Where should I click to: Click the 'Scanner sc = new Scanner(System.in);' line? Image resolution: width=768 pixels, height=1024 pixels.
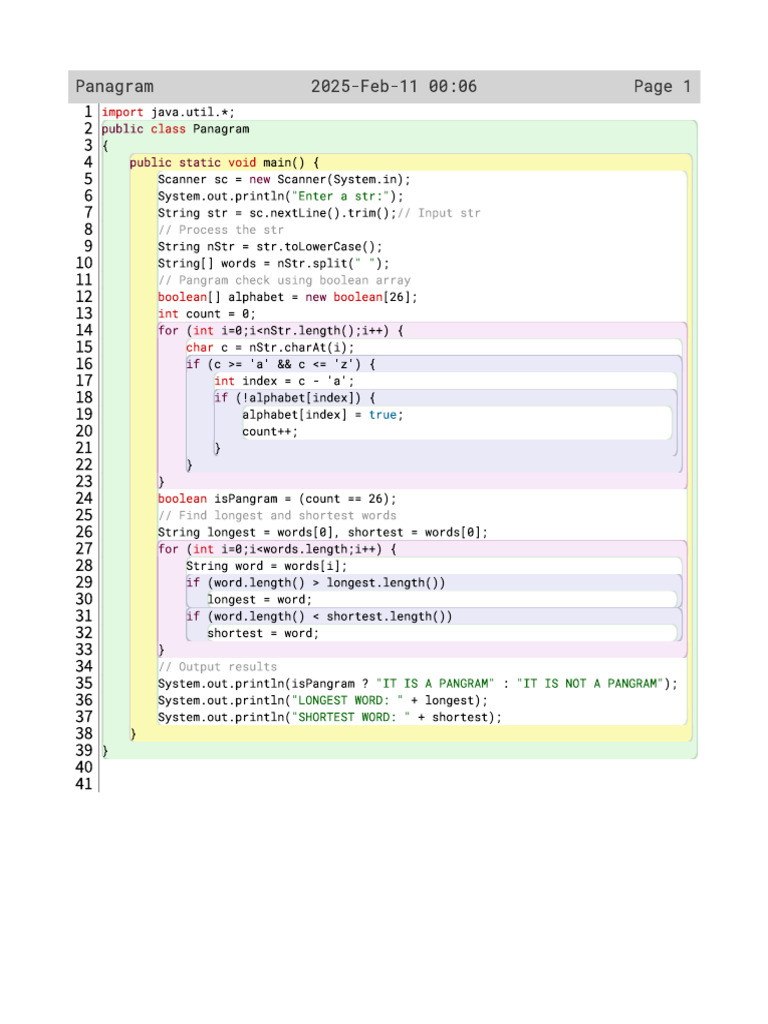284,180
